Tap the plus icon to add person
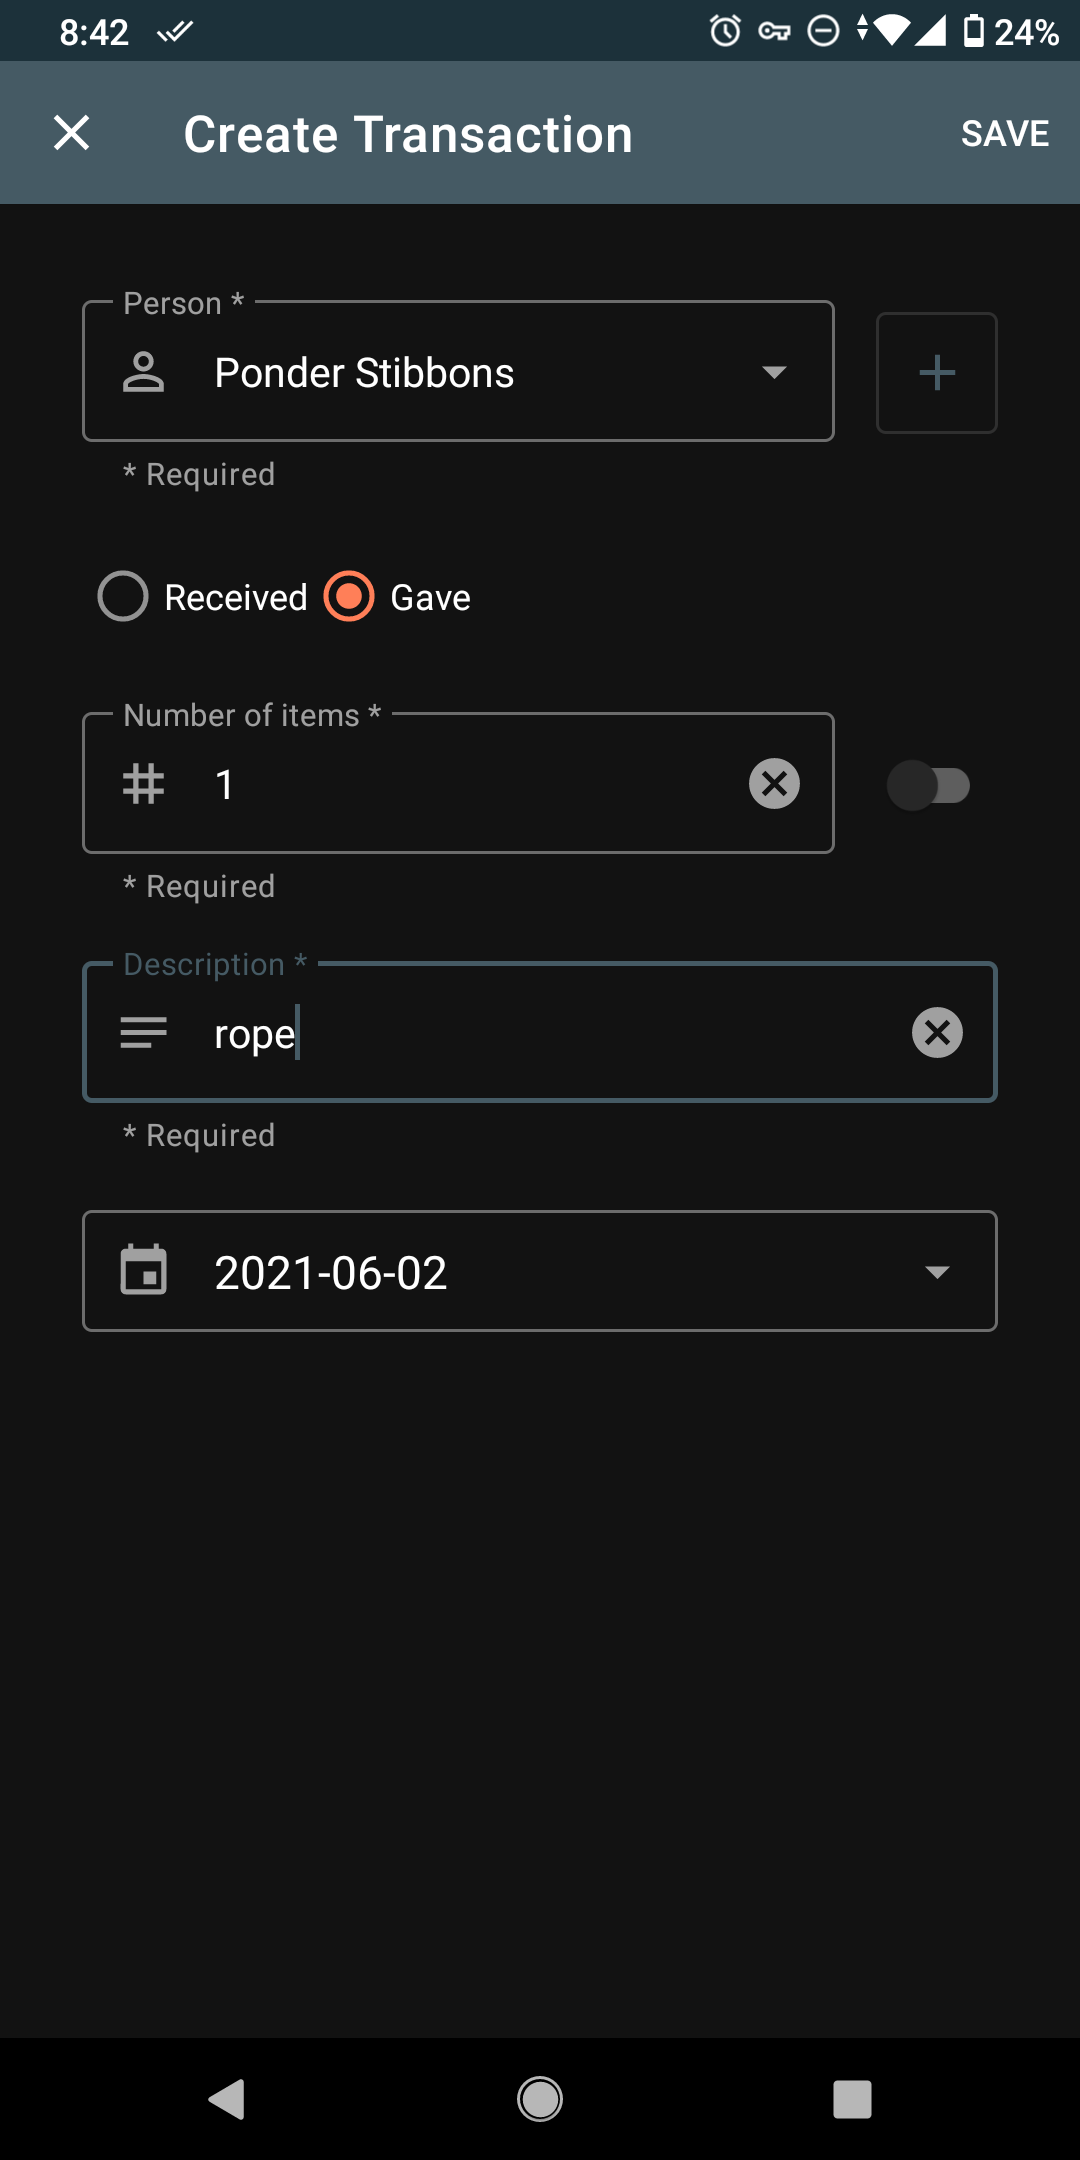The image size is (1080, 2160). click(x=936, y=373)
